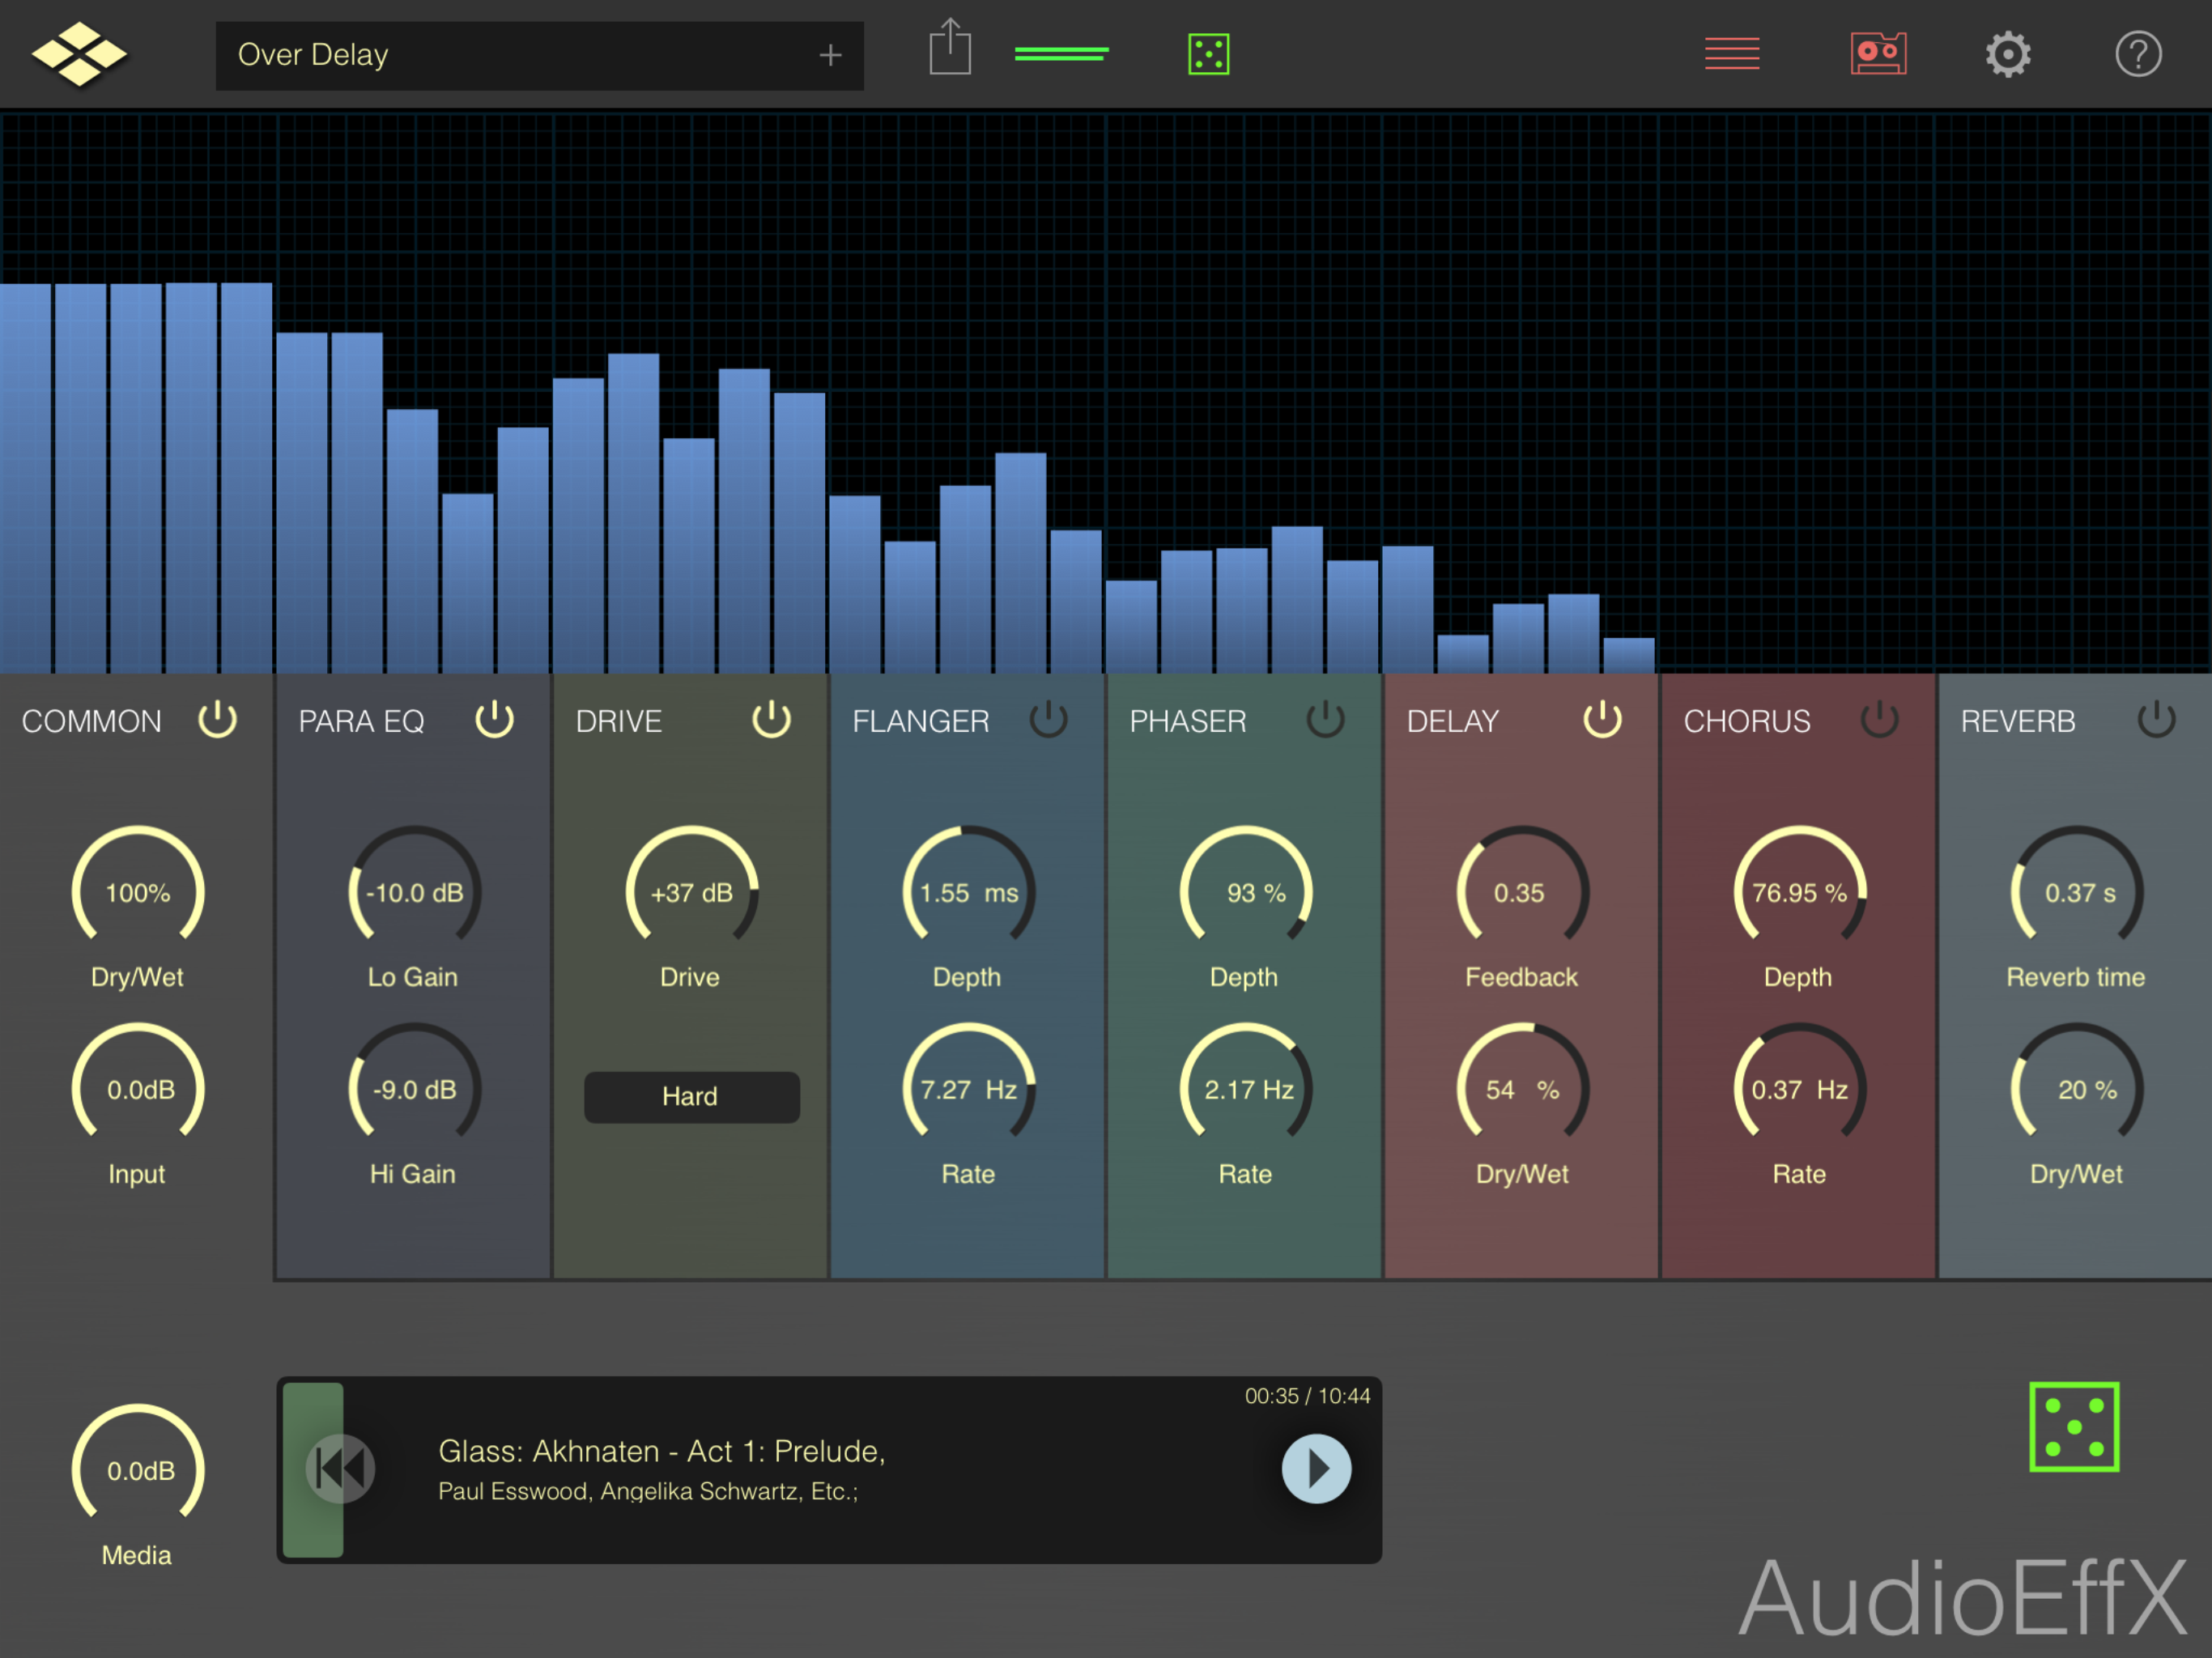Open the red list menu icon
This screenshot has width=2212, height=1658.
coord(1731,54)
